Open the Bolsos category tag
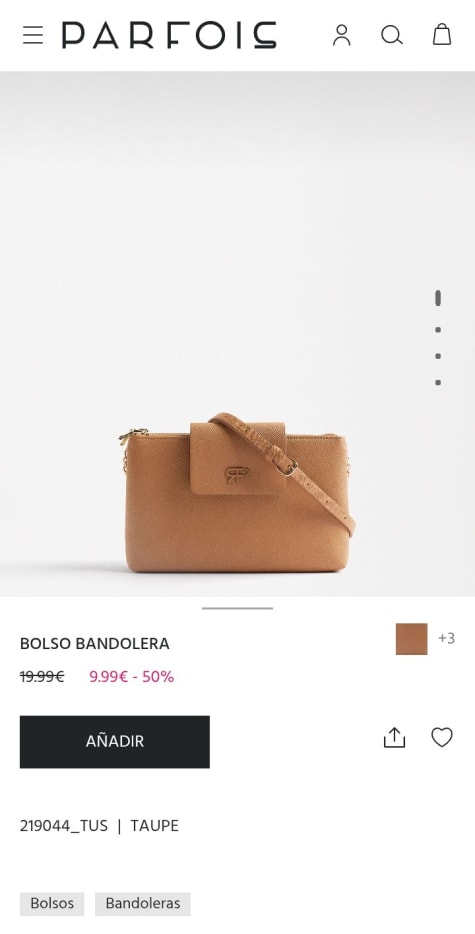This screenshot has width=475, height=934. (52, 904)
